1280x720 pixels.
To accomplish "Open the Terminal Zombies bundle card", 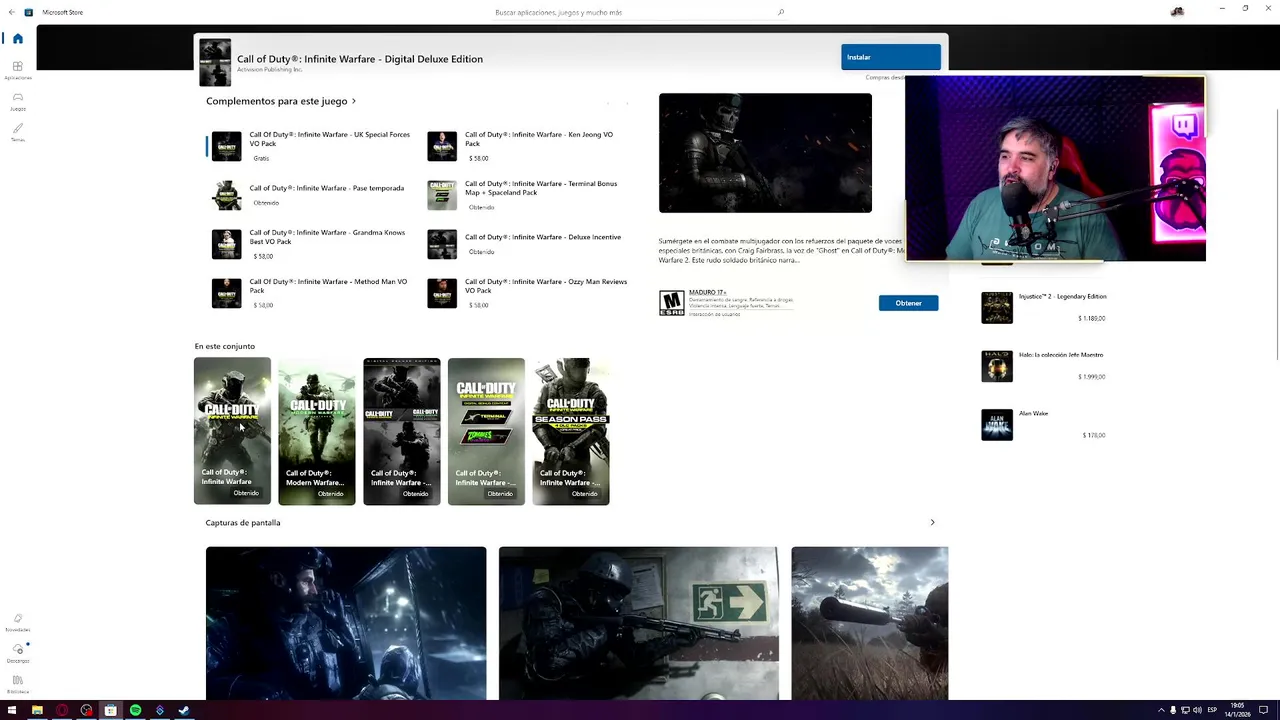I will pyautogui.click(x=486, y=431).
